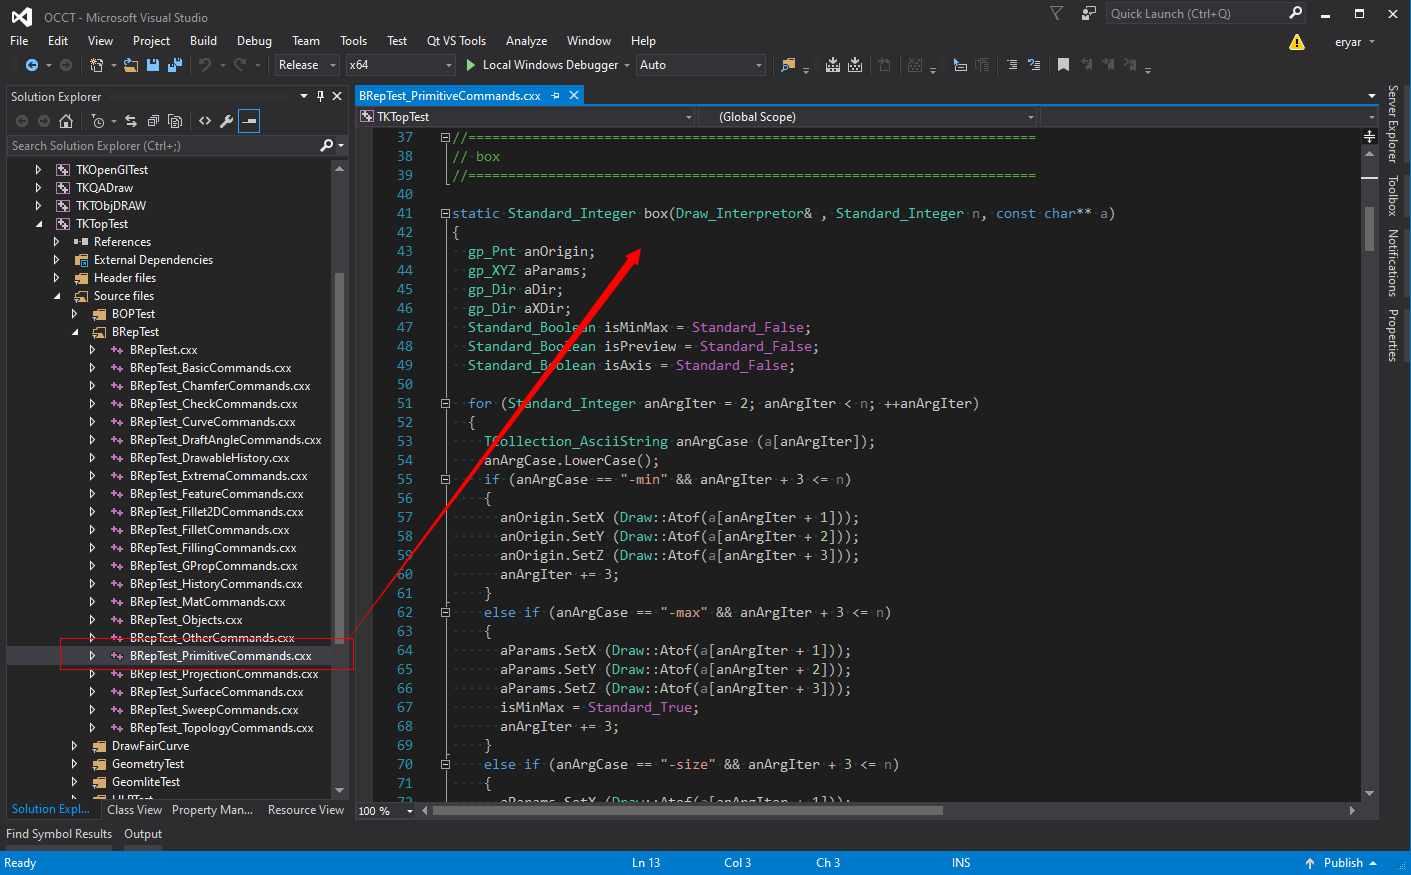
Task: Open the (Global Scope) dropdown
Action: tap(868, 117)
